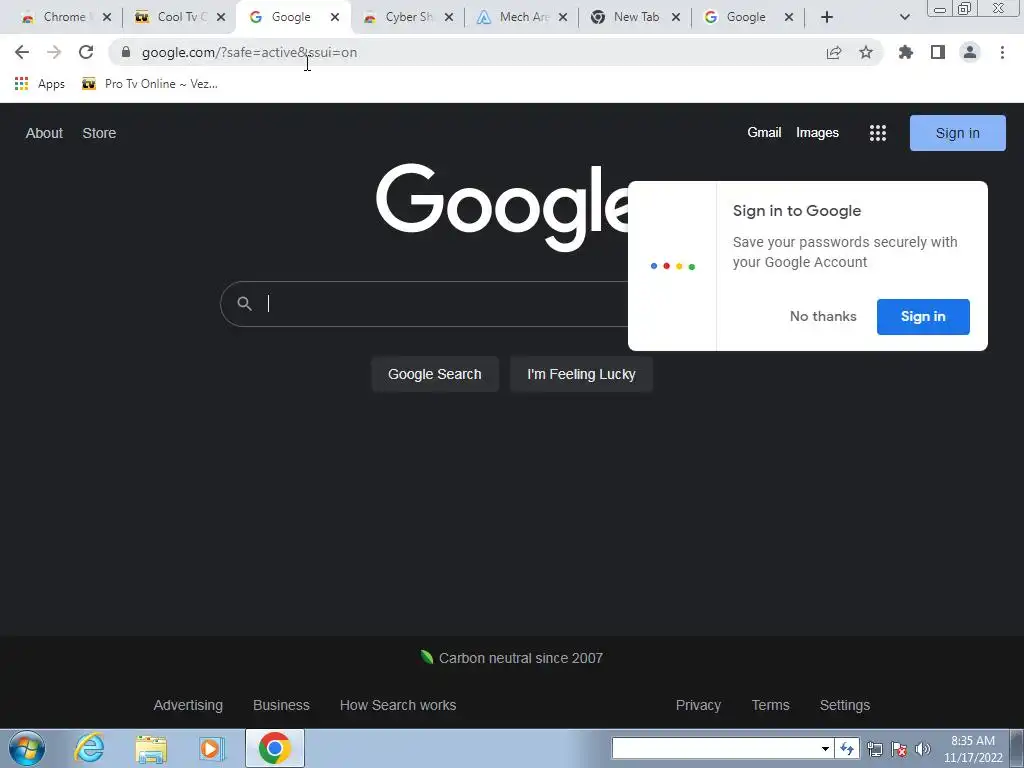Bookmark this page with the star icon
Viewport: 1024px width, 768px height.
click(x=866, y=52)
